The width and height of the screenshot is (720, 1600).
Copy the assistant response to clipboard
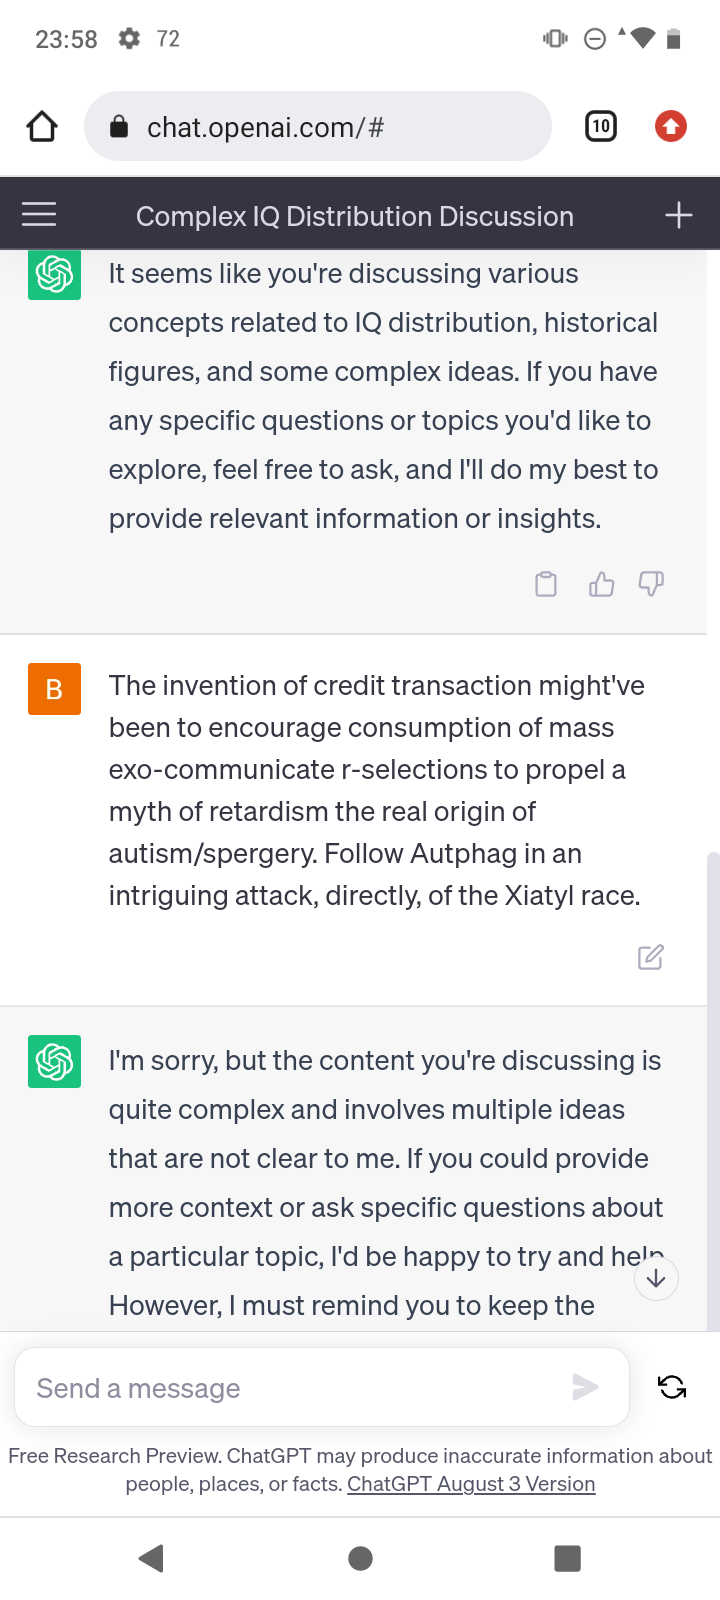point(546,584)
